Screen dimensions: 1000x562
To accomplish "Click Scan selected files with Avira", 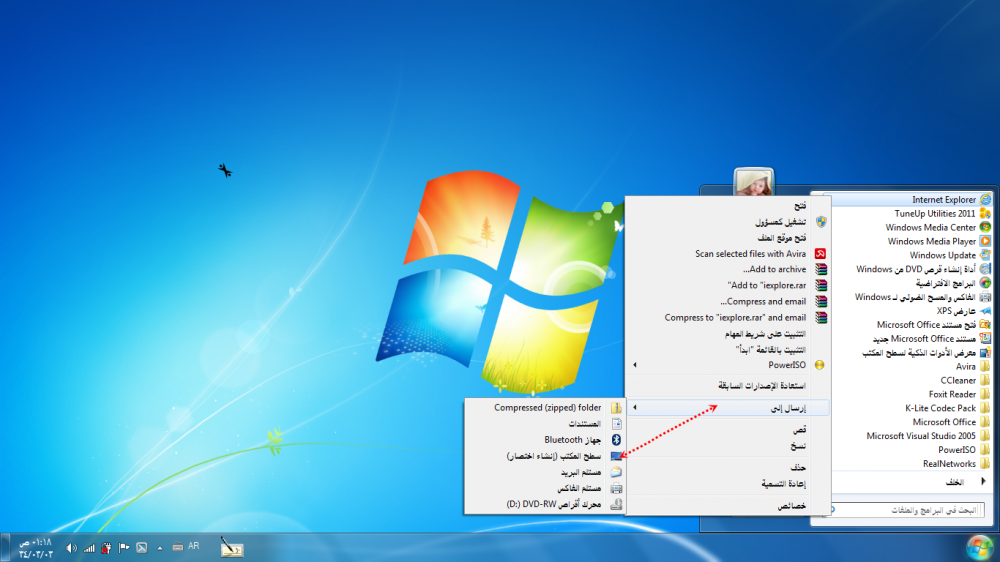I will pyautogui.click(x=750, y=254).
